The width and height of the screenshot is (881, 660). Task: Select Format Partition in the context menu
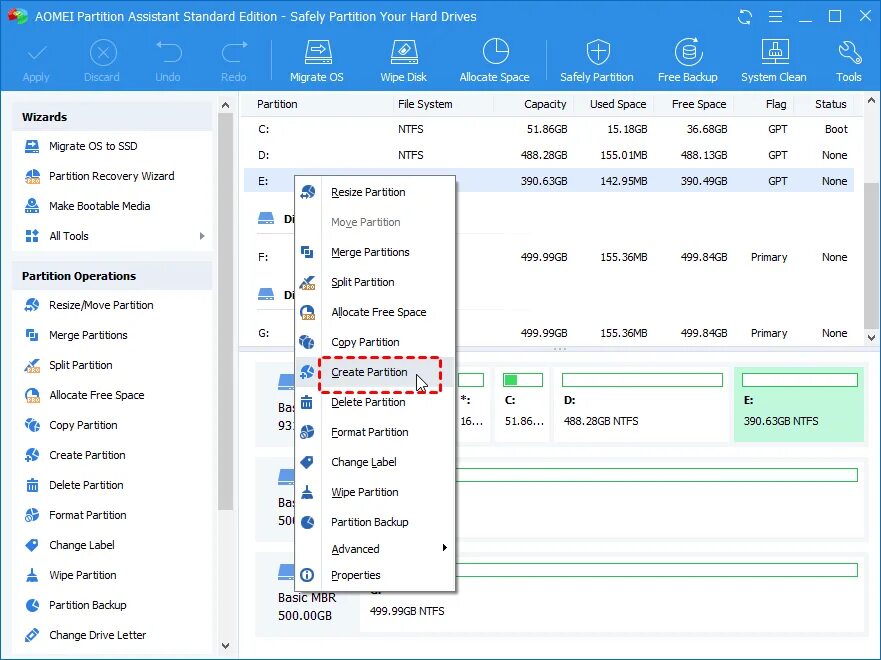coord(375,432)
